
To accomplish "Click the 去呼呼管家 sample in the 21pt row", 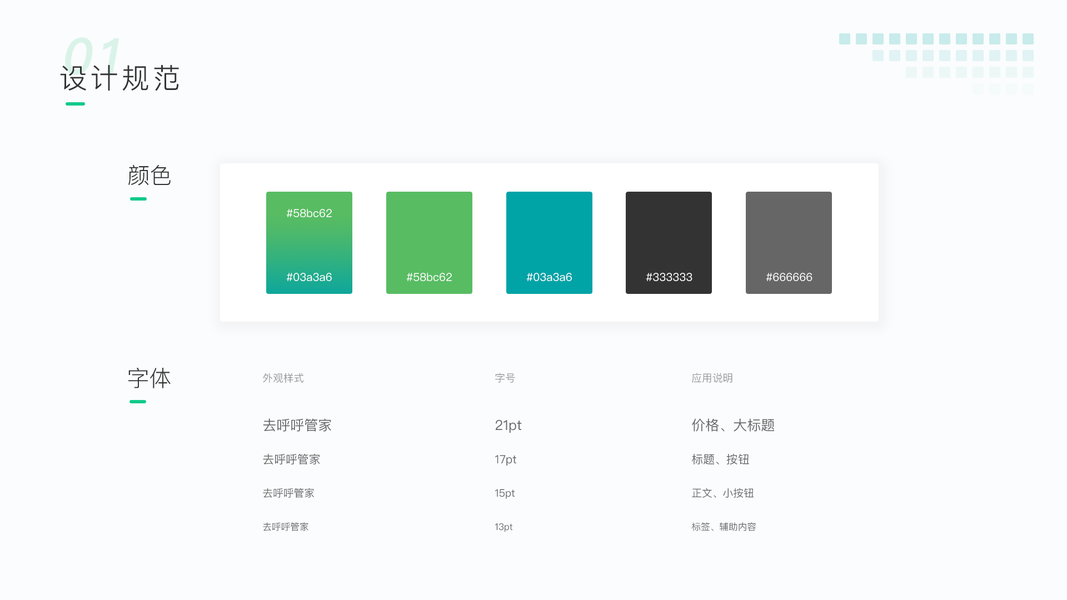I will [297, 425].
